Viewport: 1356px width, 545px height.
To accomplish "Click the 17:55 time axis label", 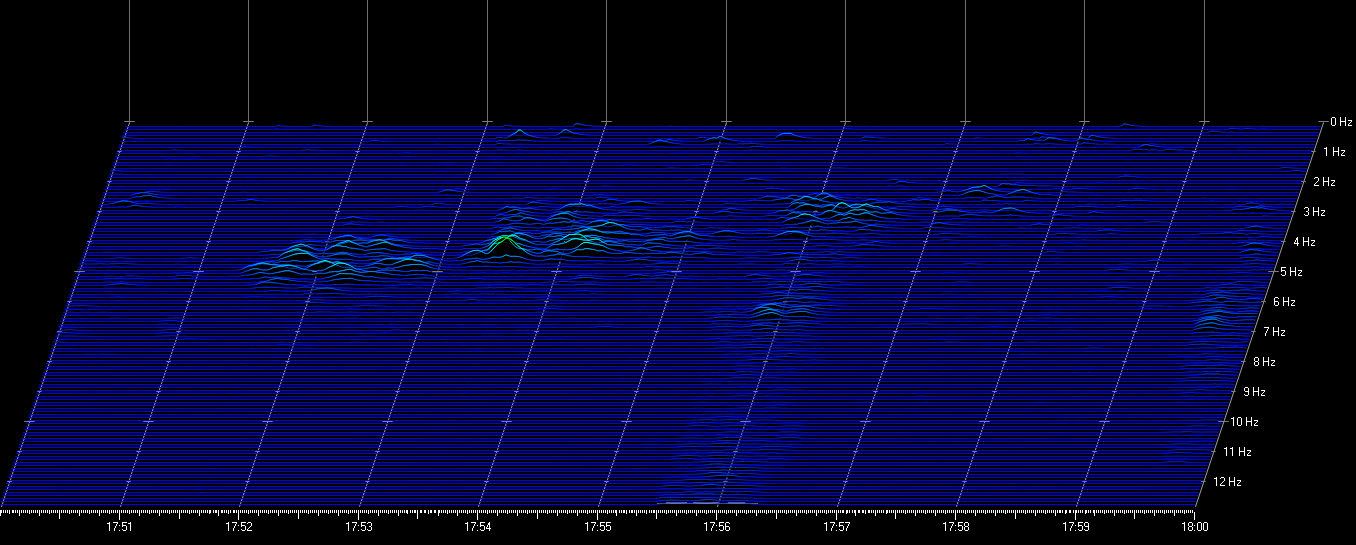I will pyautogui.click(x=599, y=526).
